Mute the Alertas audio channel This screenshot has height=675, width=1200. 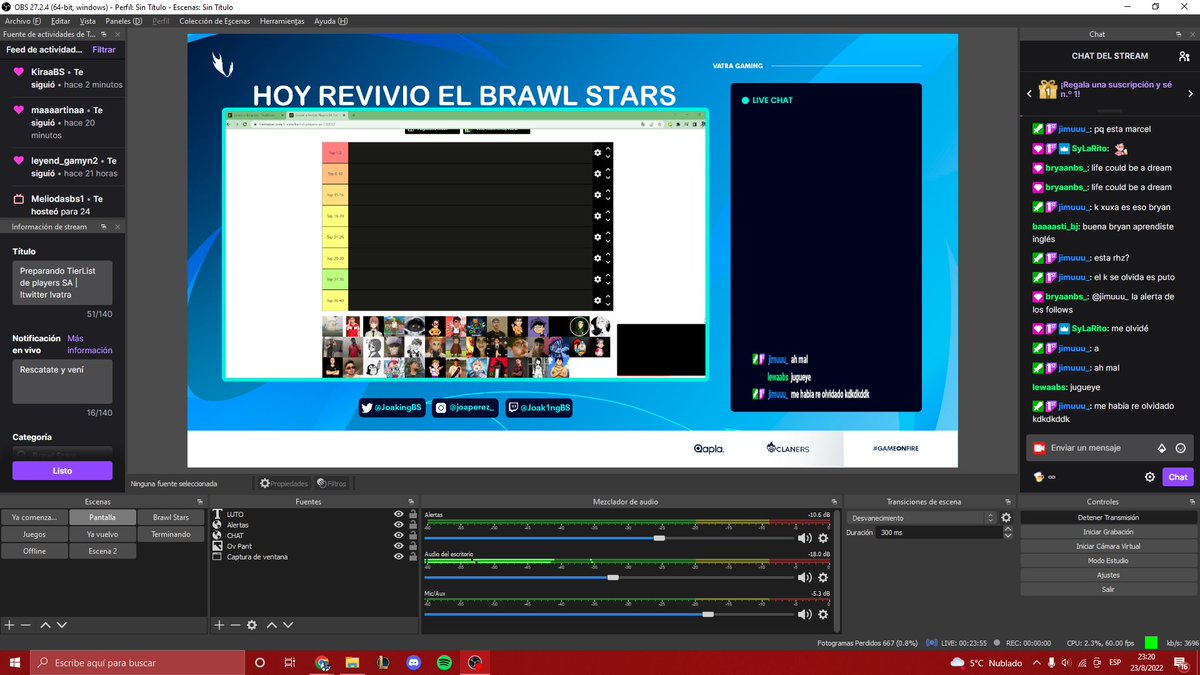(x=804, y=538)
